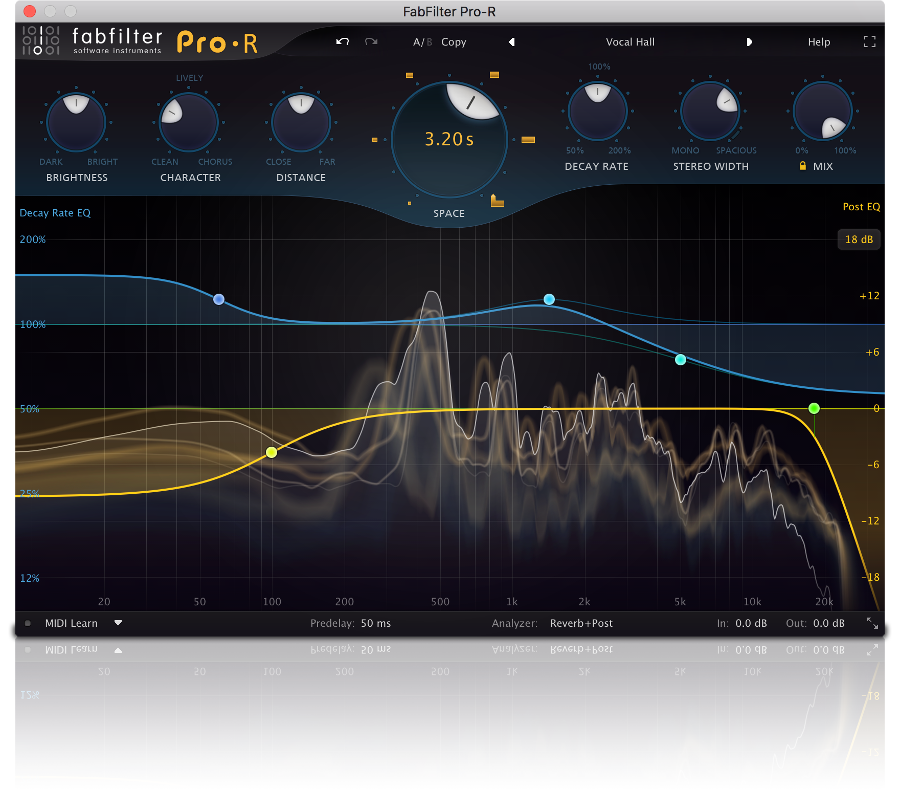Screen dimensions: 900x790
Task: Click the Out 0.0 dB level value
Action: (x=828, y=623)
